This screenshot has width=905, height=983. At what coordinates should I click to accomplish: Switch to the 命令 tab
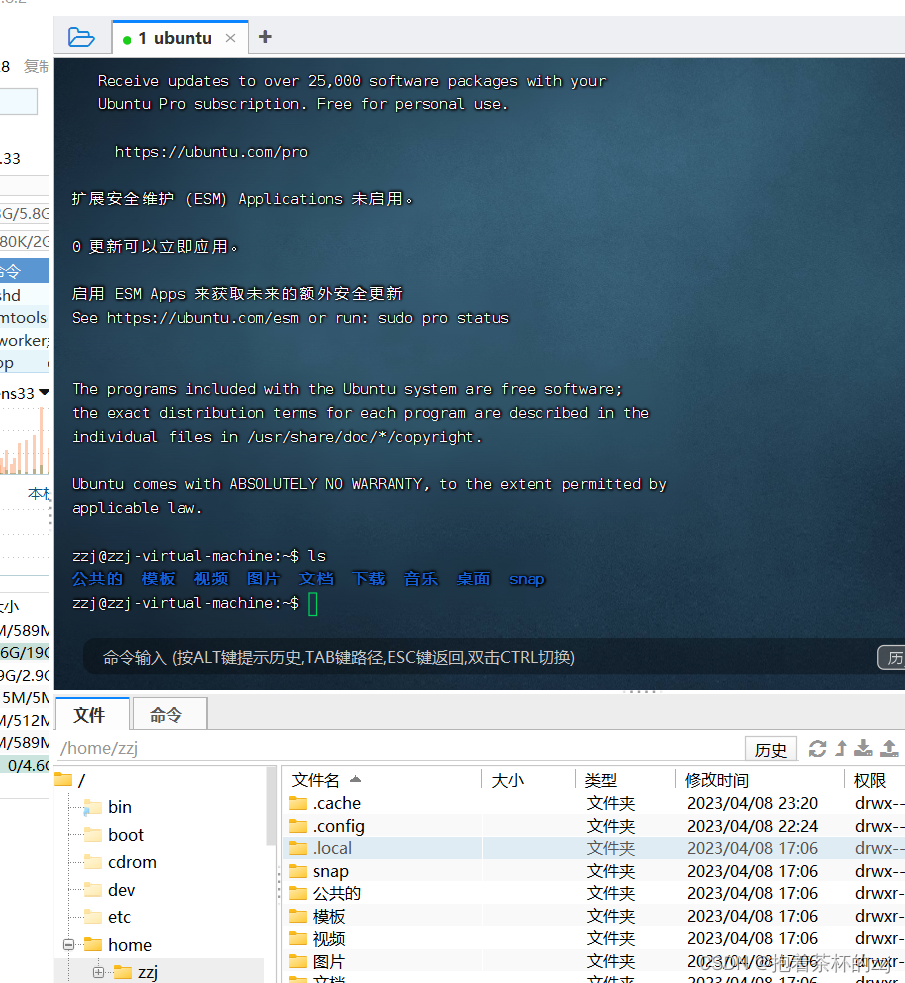pyautogui.click(x=168, y=713)
